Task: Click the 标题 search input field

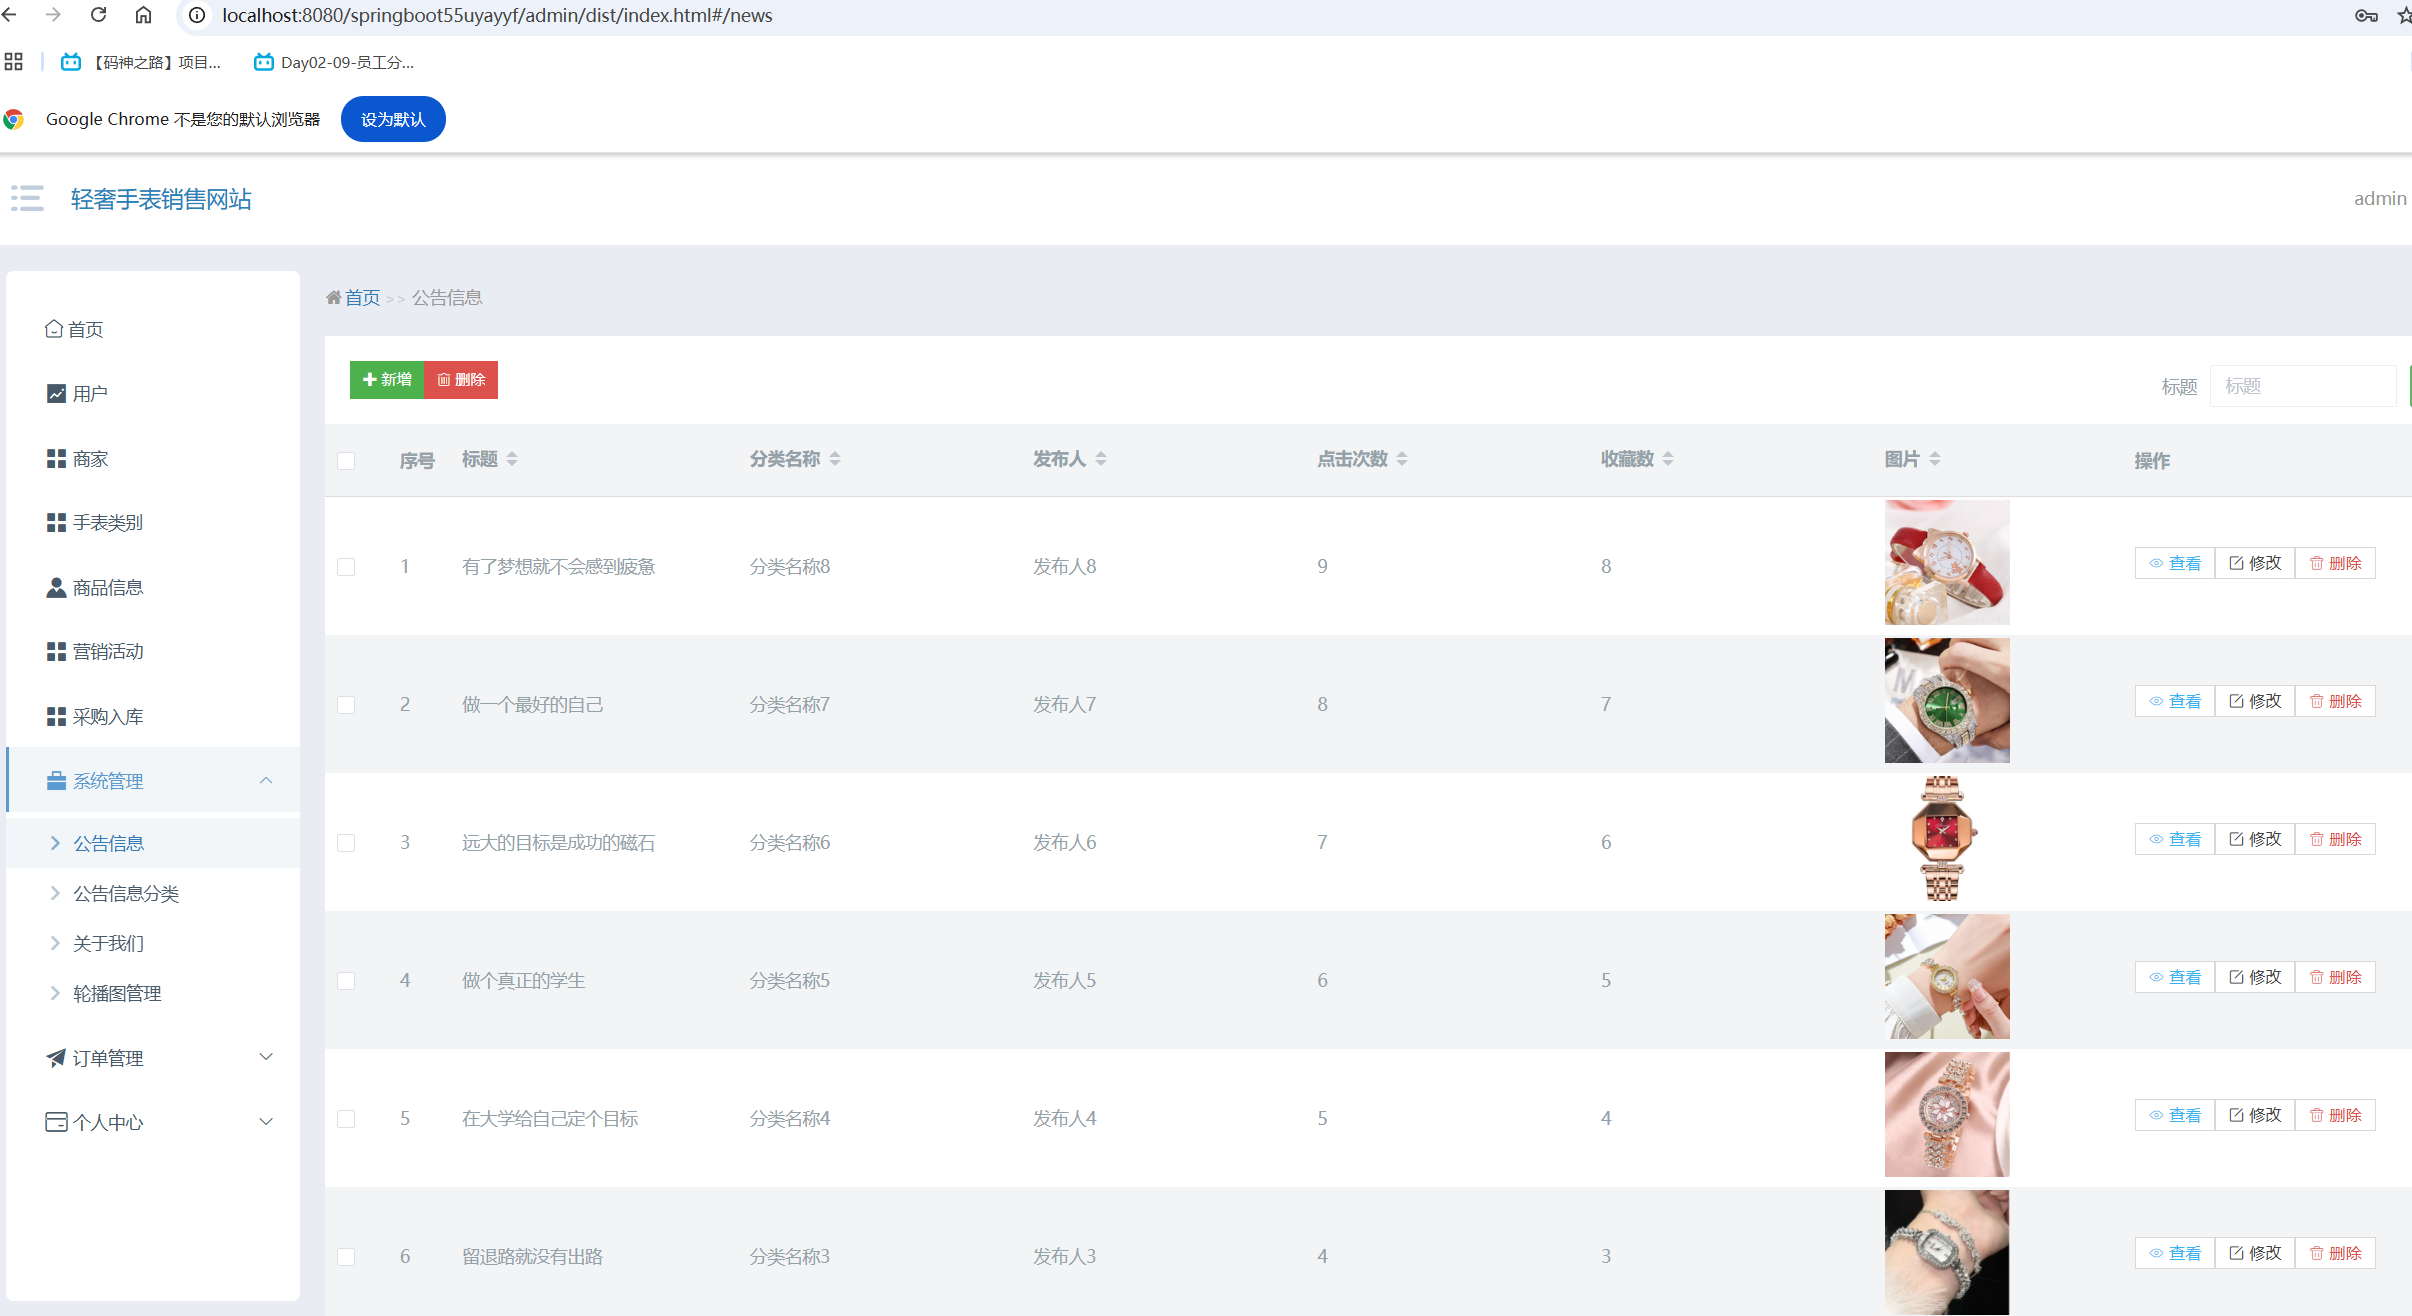Action: (2302, 386)
